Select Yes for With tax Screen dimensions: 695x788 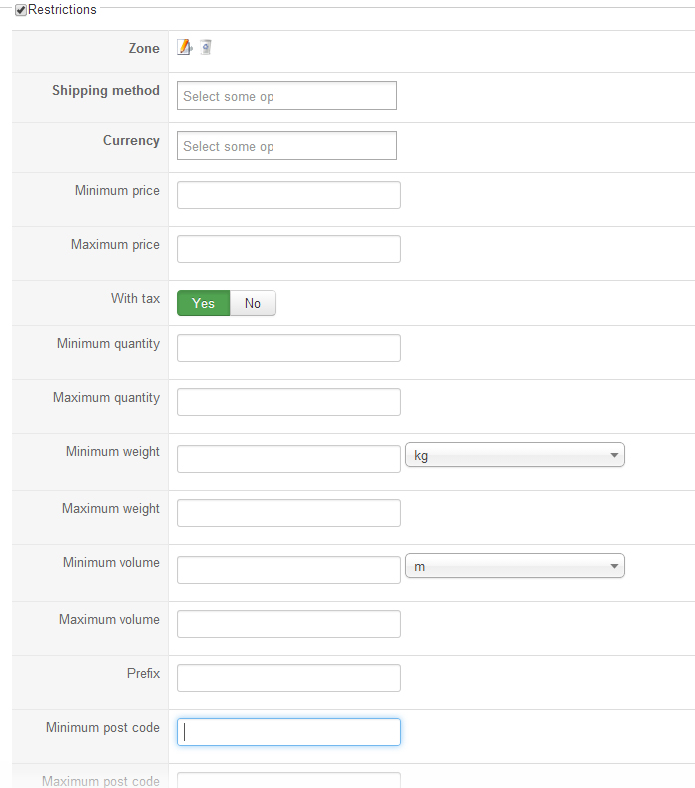coord(203,303)
